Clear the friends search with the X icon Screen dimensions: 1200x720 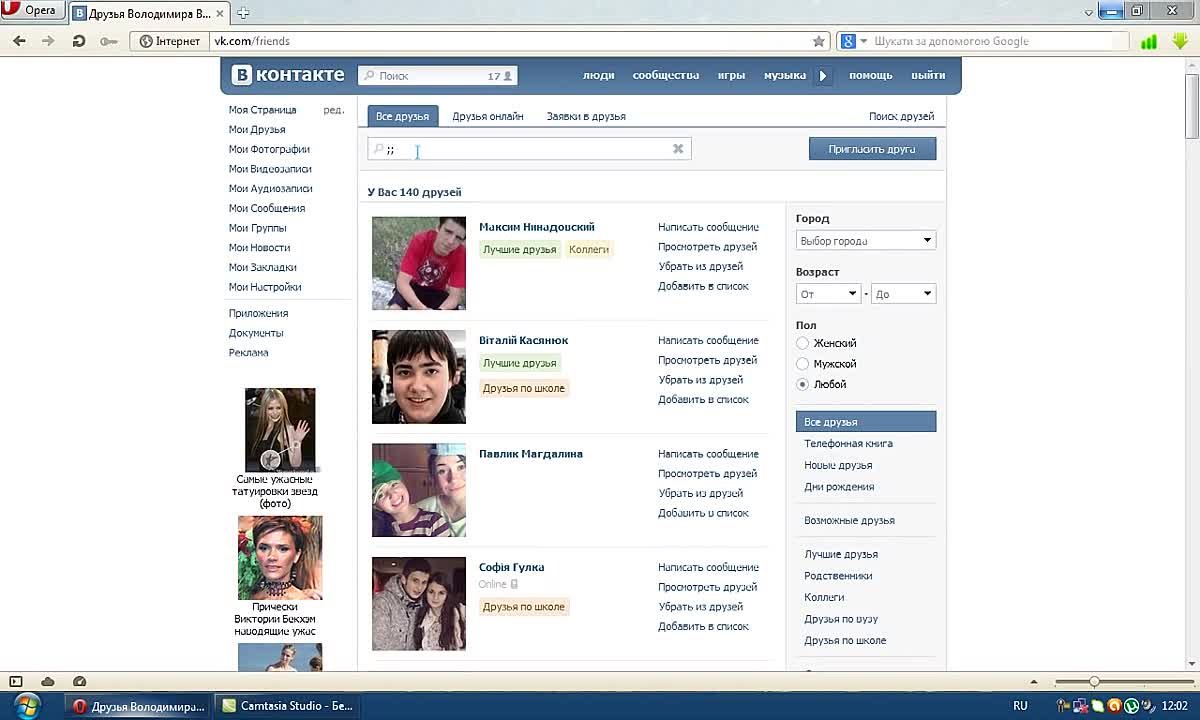(678, 149)
